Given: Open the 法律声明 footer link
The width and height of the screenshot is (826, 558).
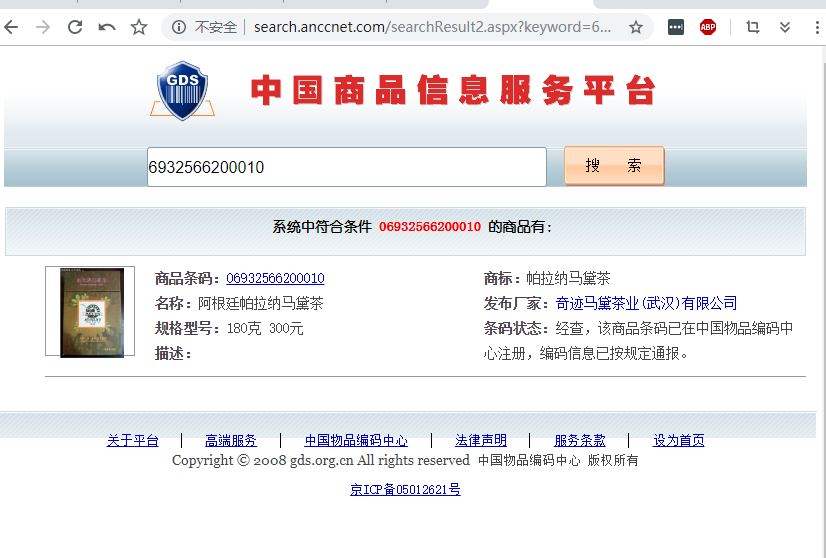Looking at the screenshot, I should [x=481, y=440].
